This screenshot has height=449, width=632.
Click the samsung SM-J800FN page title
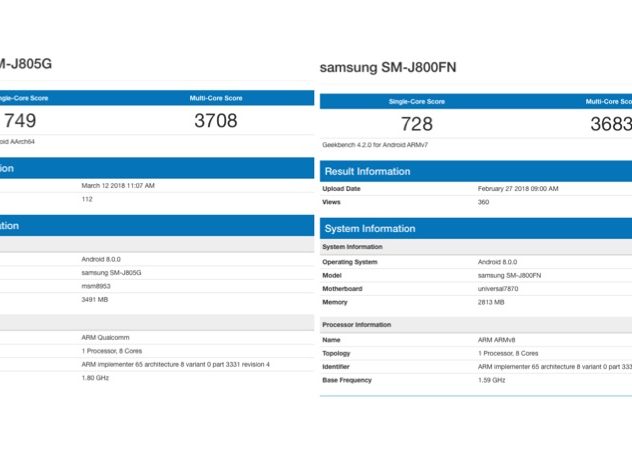pyautogui.click(x=388, y=68)
